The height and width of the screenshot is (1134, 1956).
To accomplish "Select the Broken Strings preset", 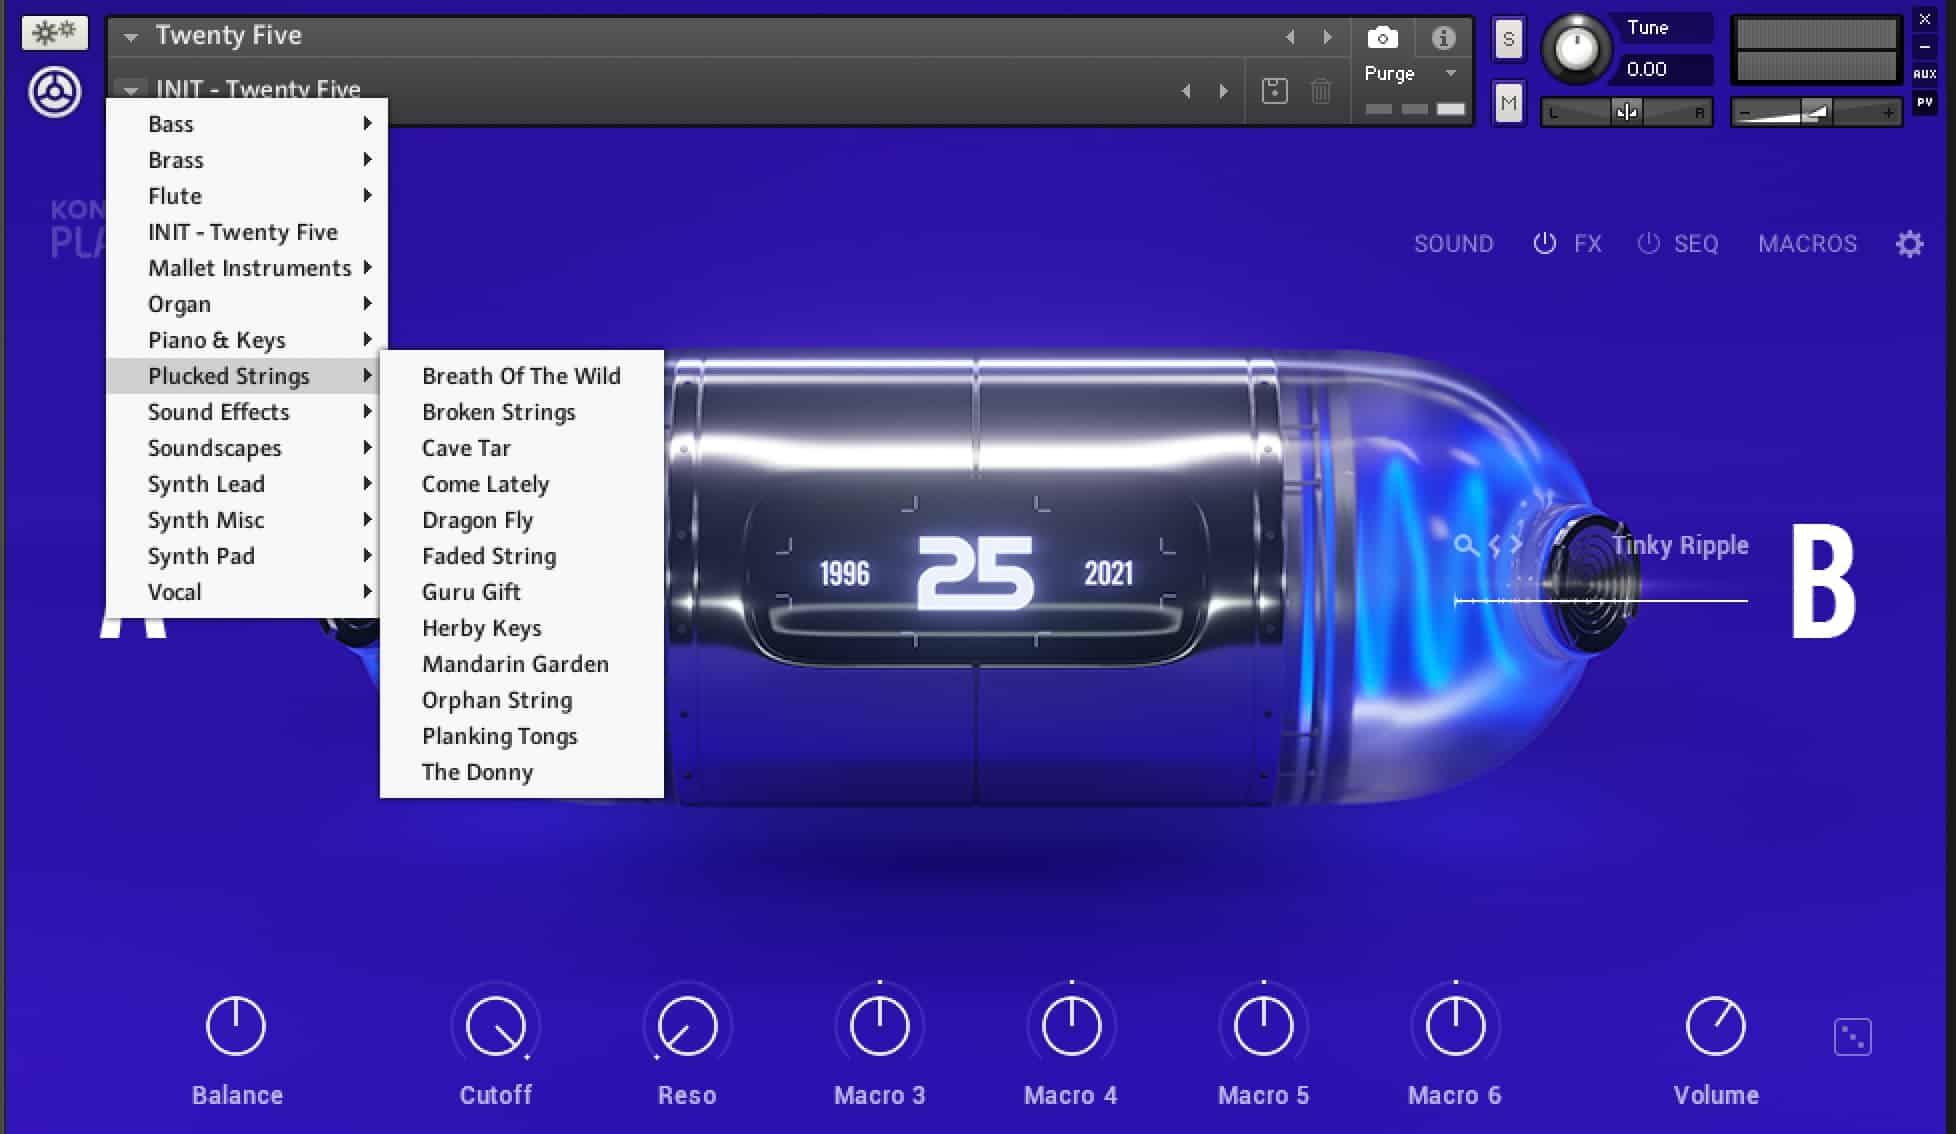I will pos(521,412).
